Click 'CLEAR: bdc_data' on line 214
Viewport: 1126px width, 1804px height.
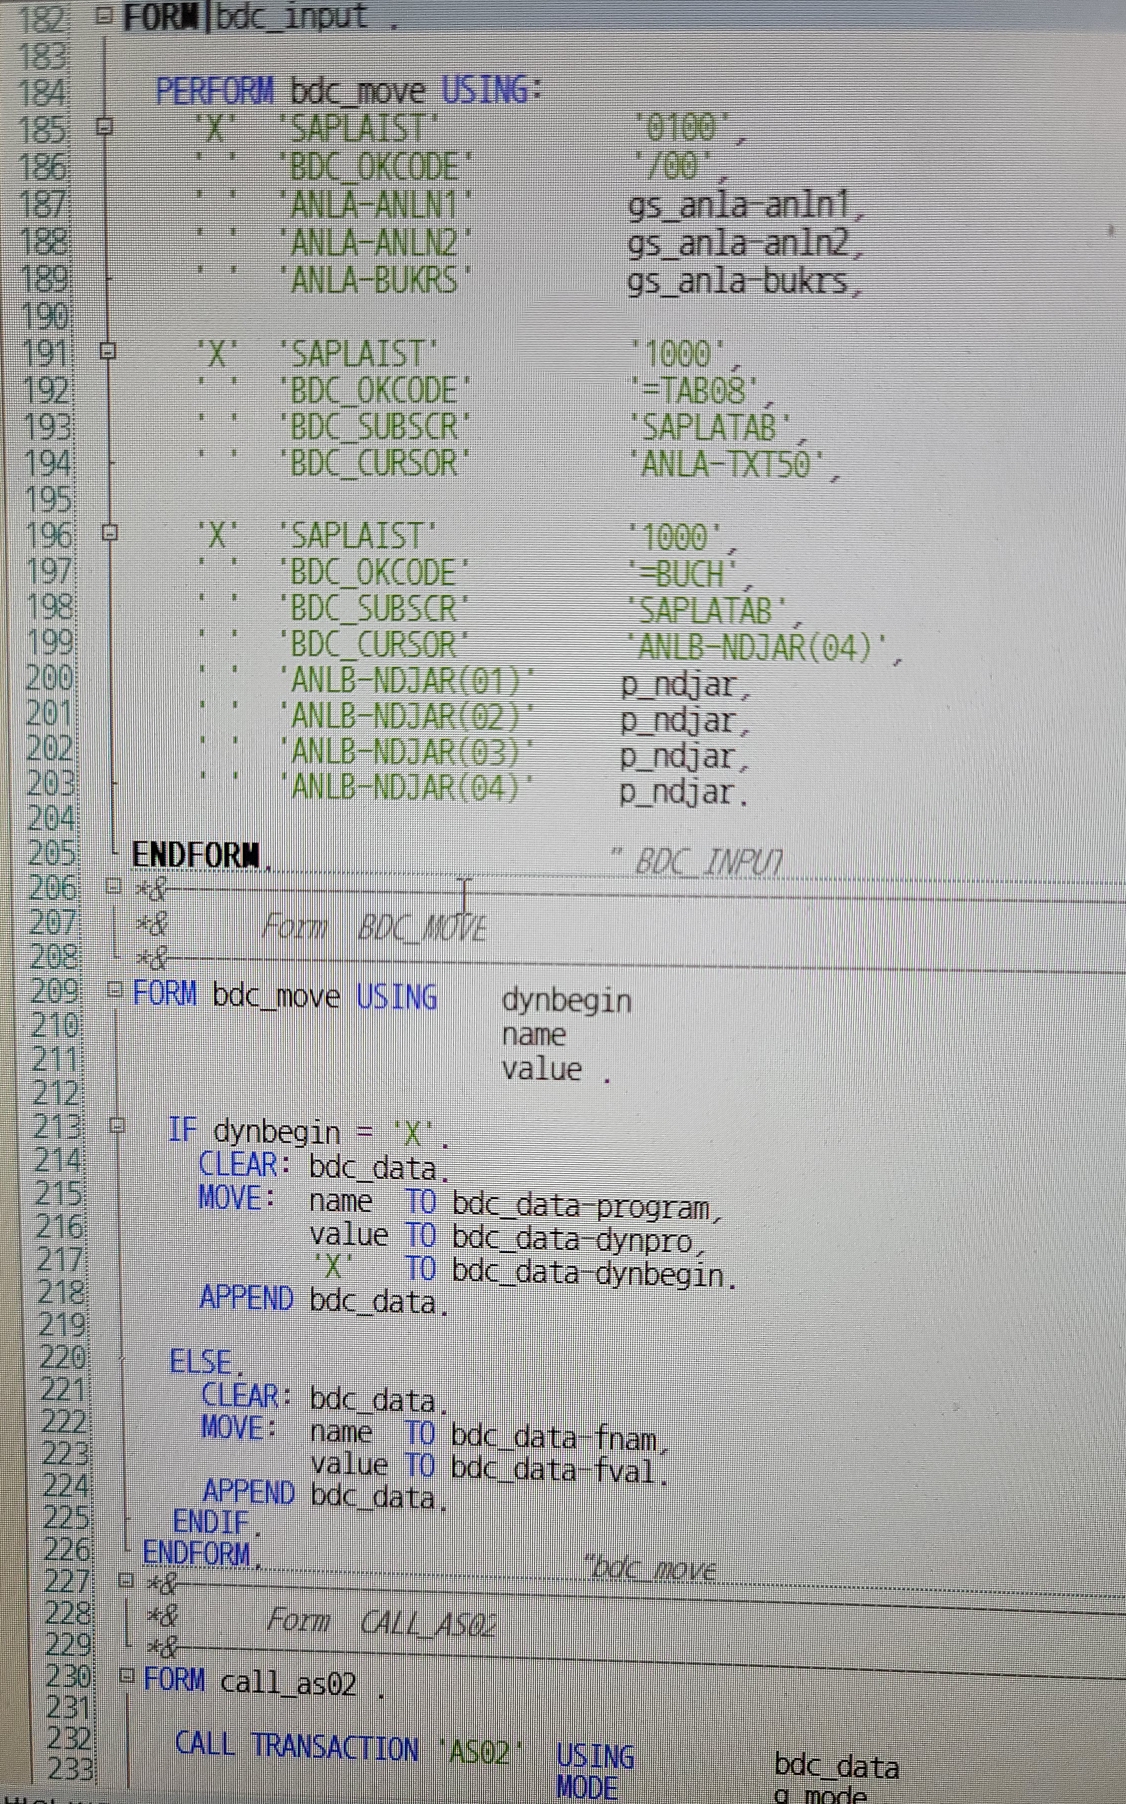(318, 1166)
